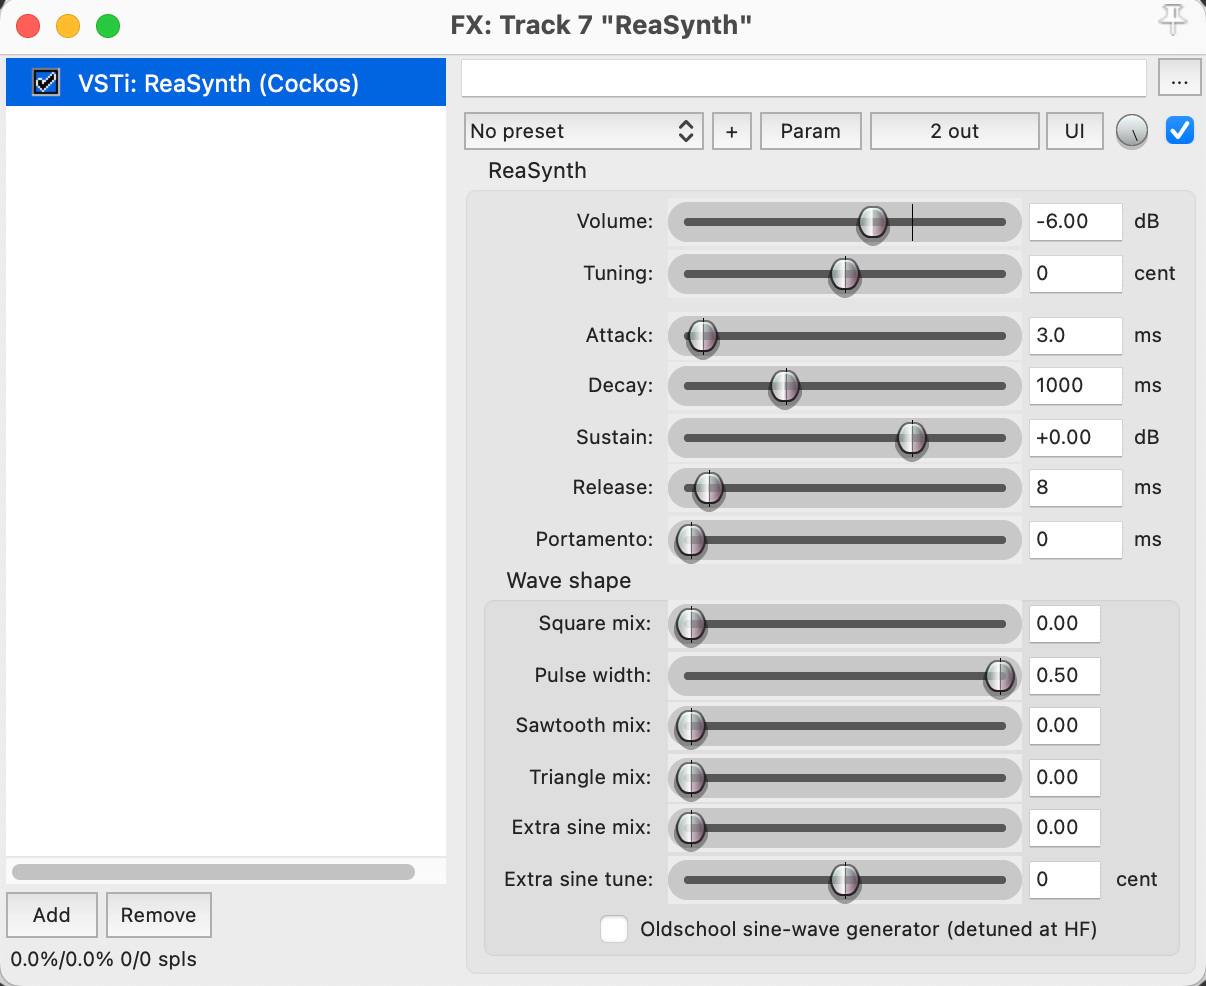This screenshot has height=986, width=1206.
Task: Click the Volume slider handle
Action: [873, 223]
